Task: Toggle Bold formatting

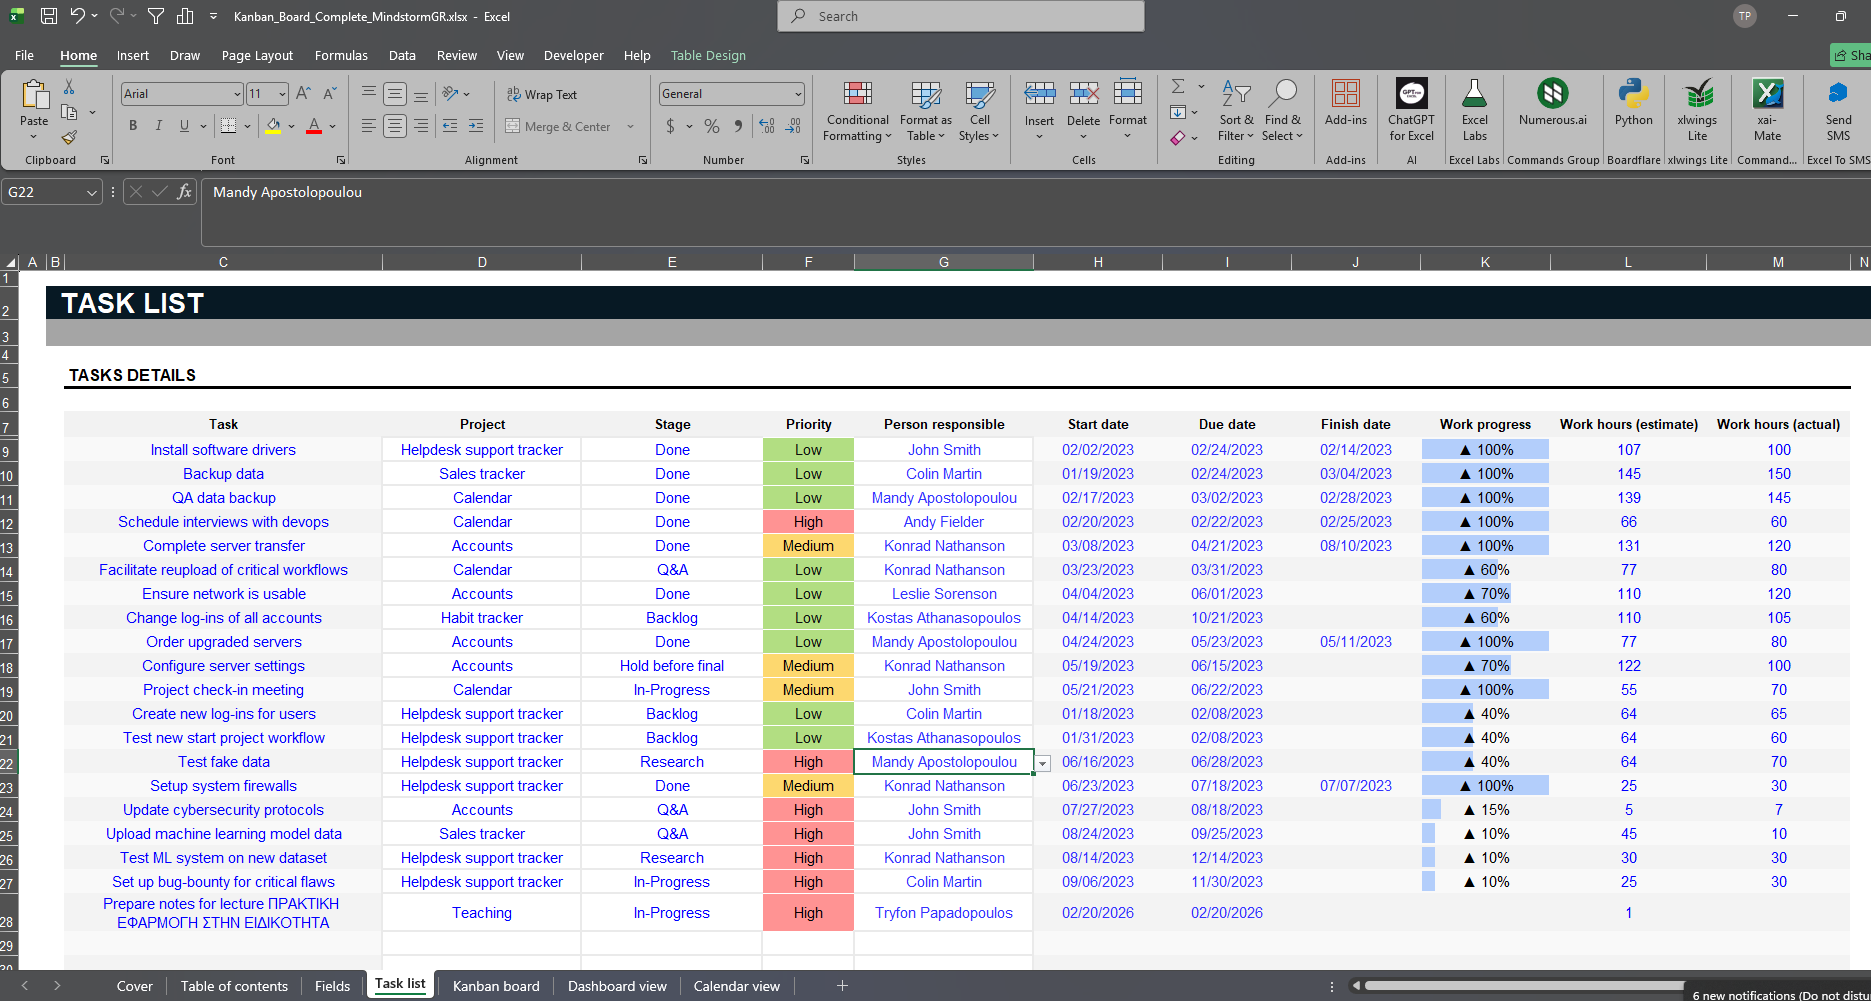Action: pos(133,126)
